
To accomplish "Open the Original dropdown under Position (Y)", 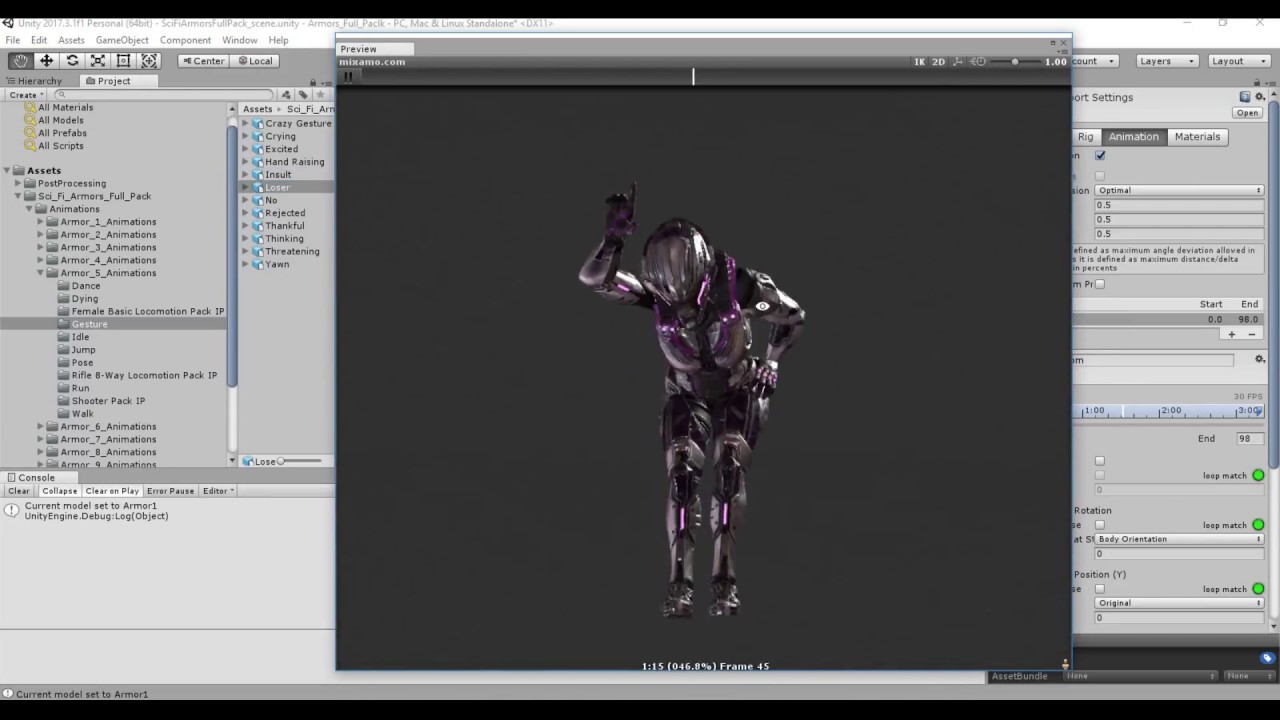I will tap(1179, 603).
